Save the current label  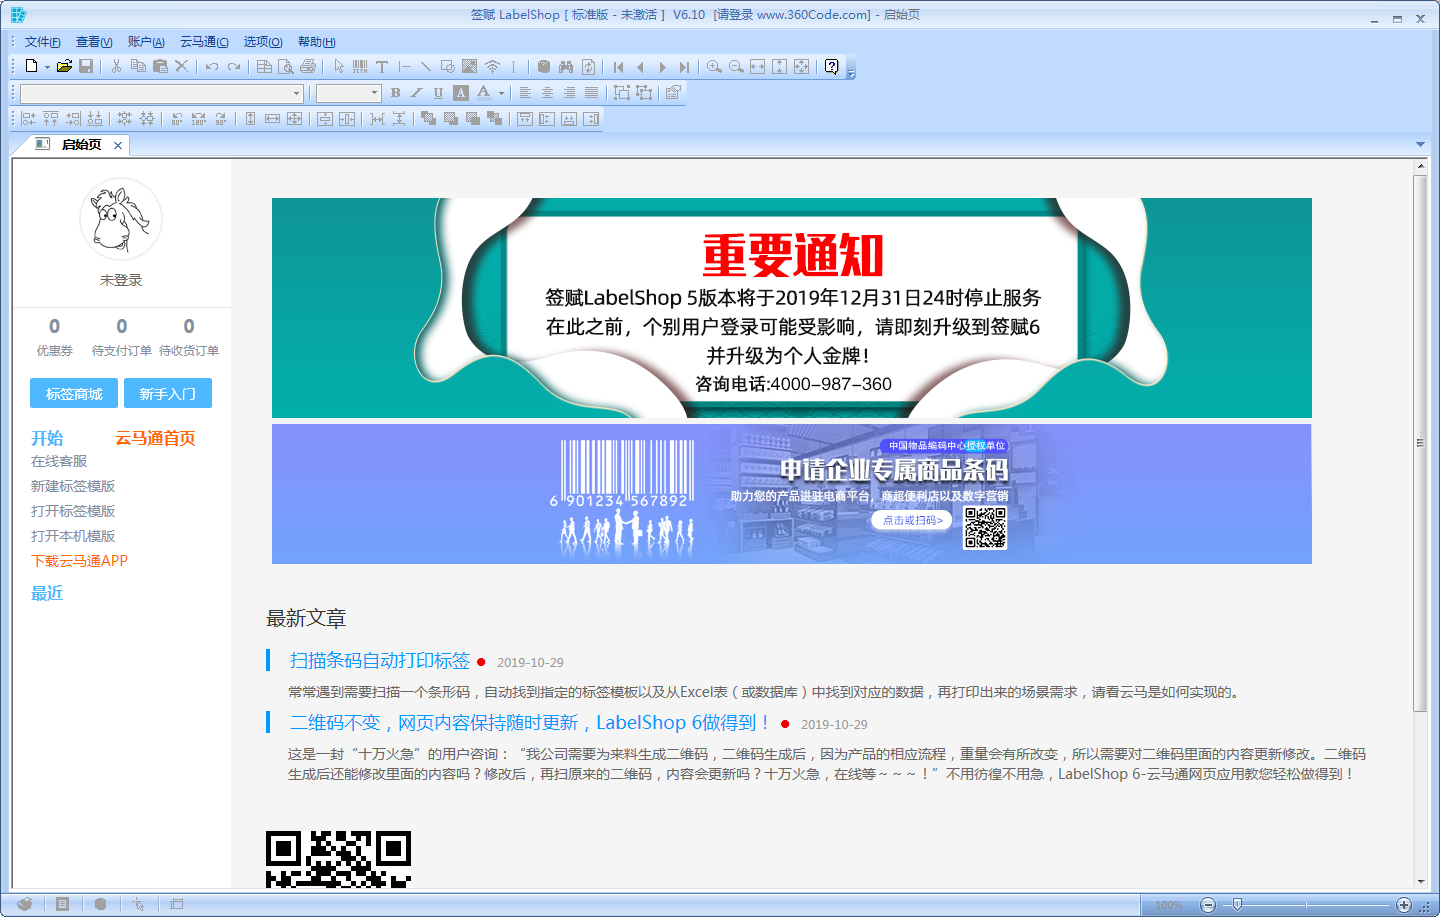(x=86, y=66)
